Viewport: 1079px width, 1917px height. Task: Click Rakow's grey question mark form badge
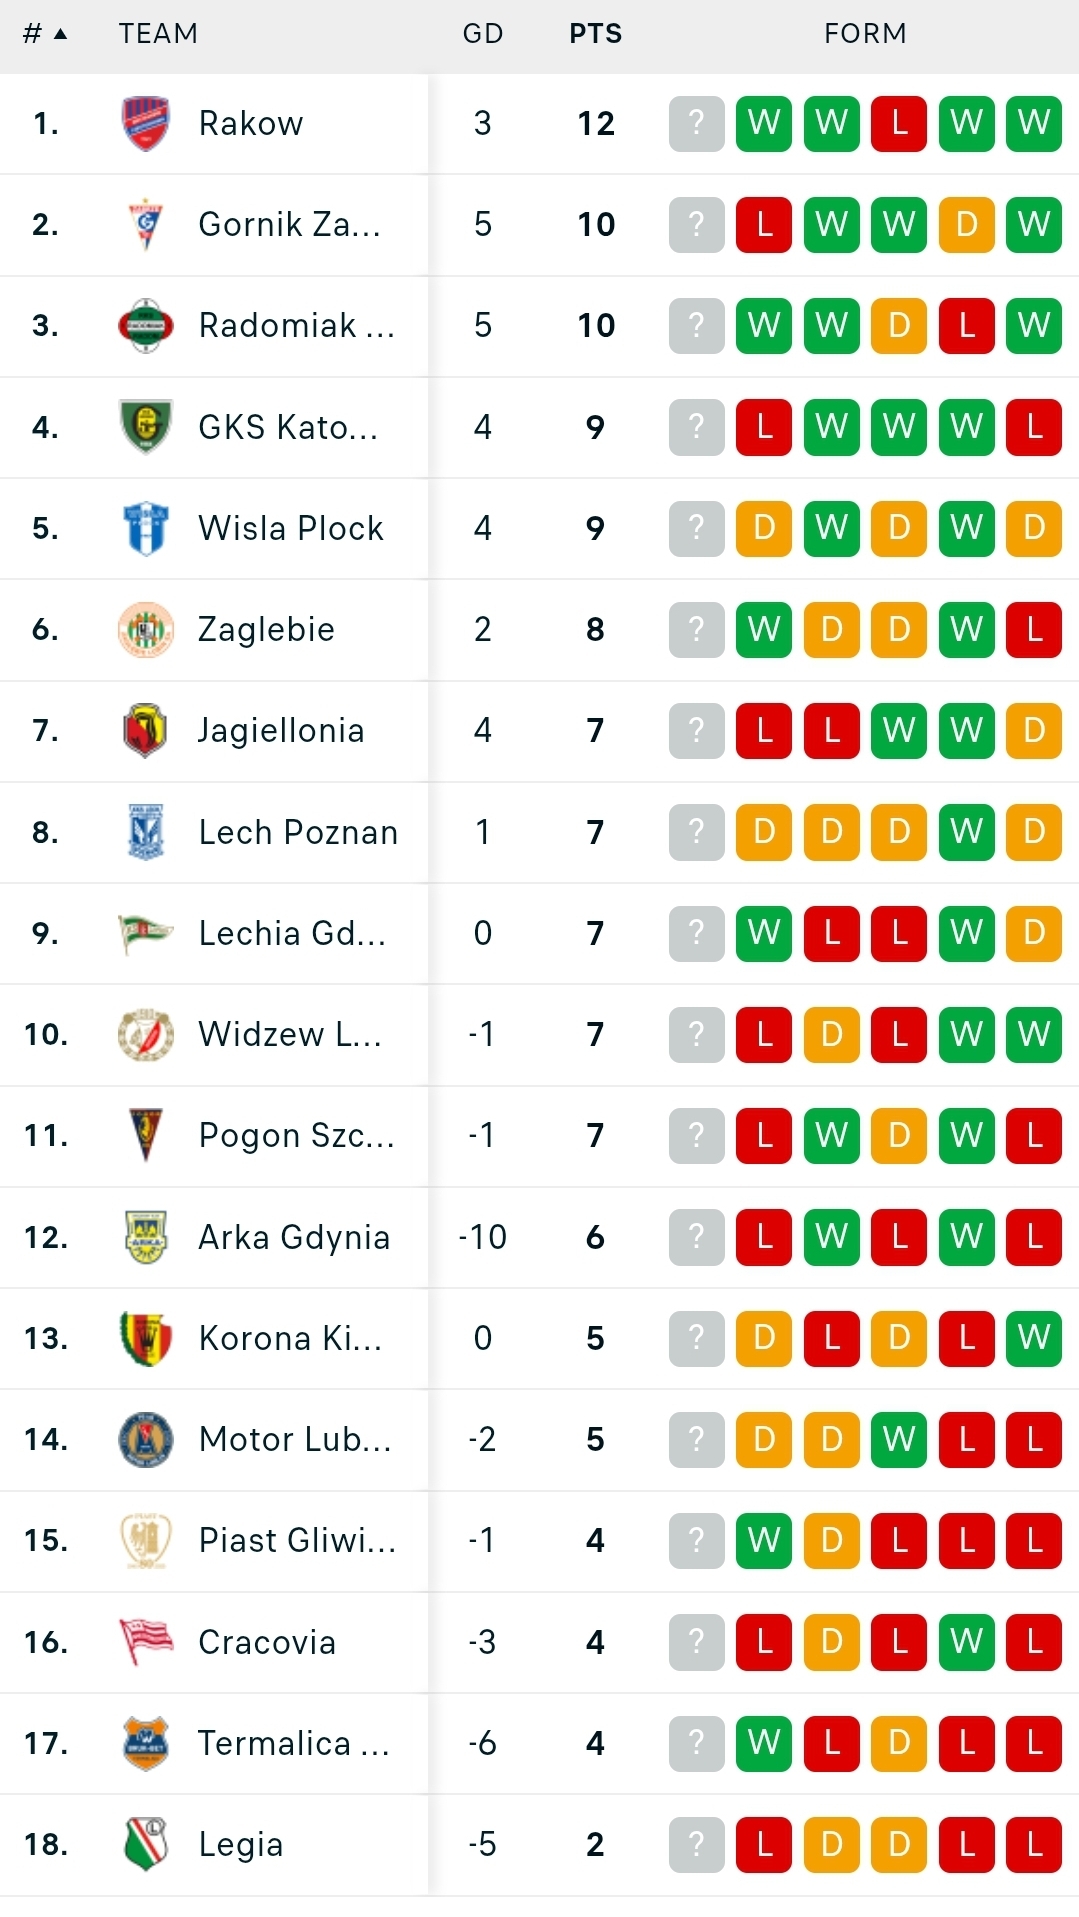point(696,123)
